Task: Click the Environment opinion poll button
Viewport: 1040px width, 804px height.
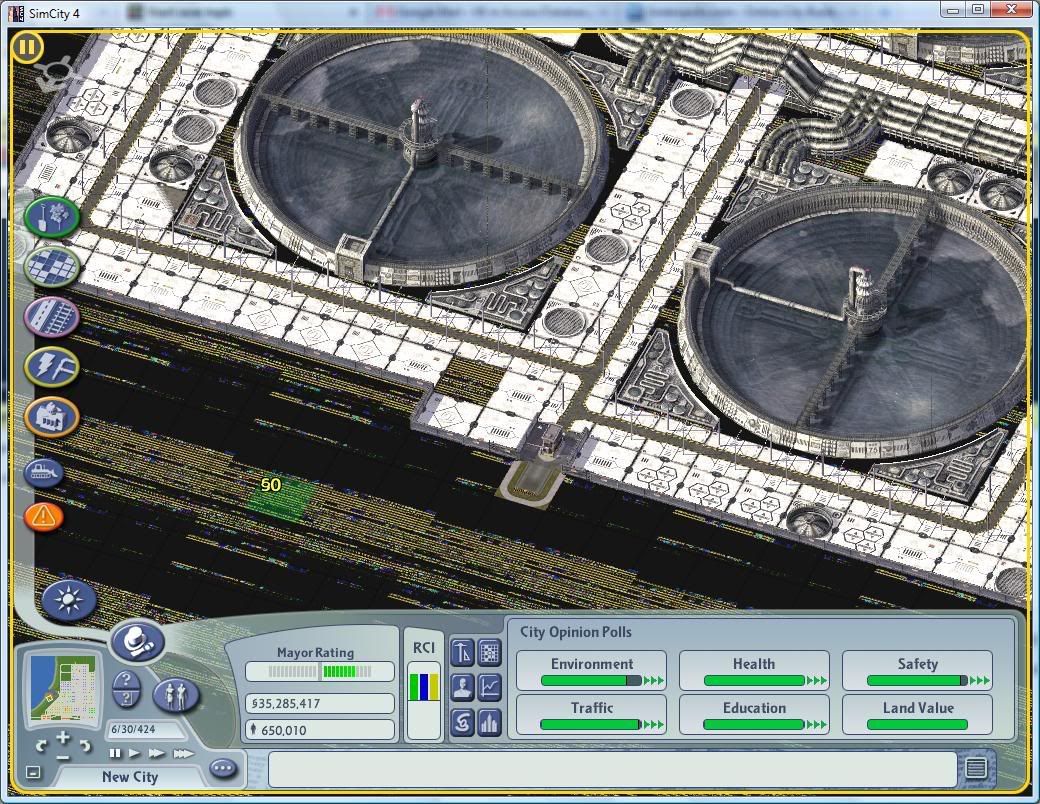Action: 592,671
